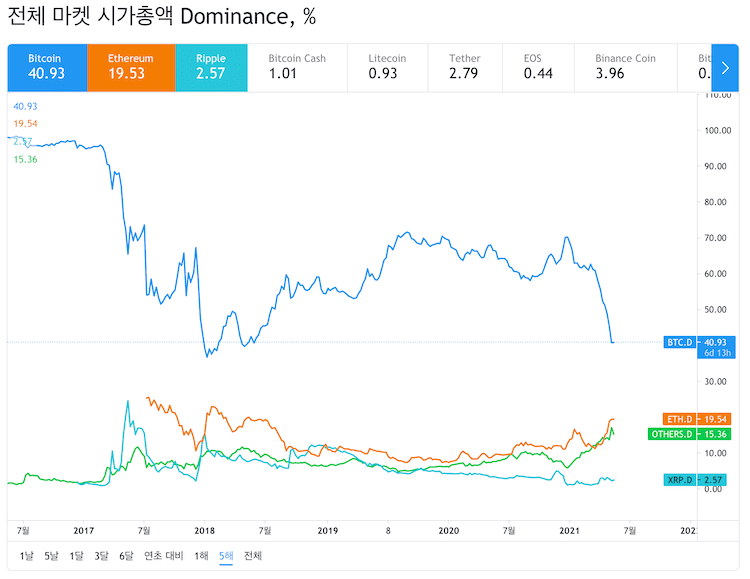Click the chart title heading

point(162,16)
